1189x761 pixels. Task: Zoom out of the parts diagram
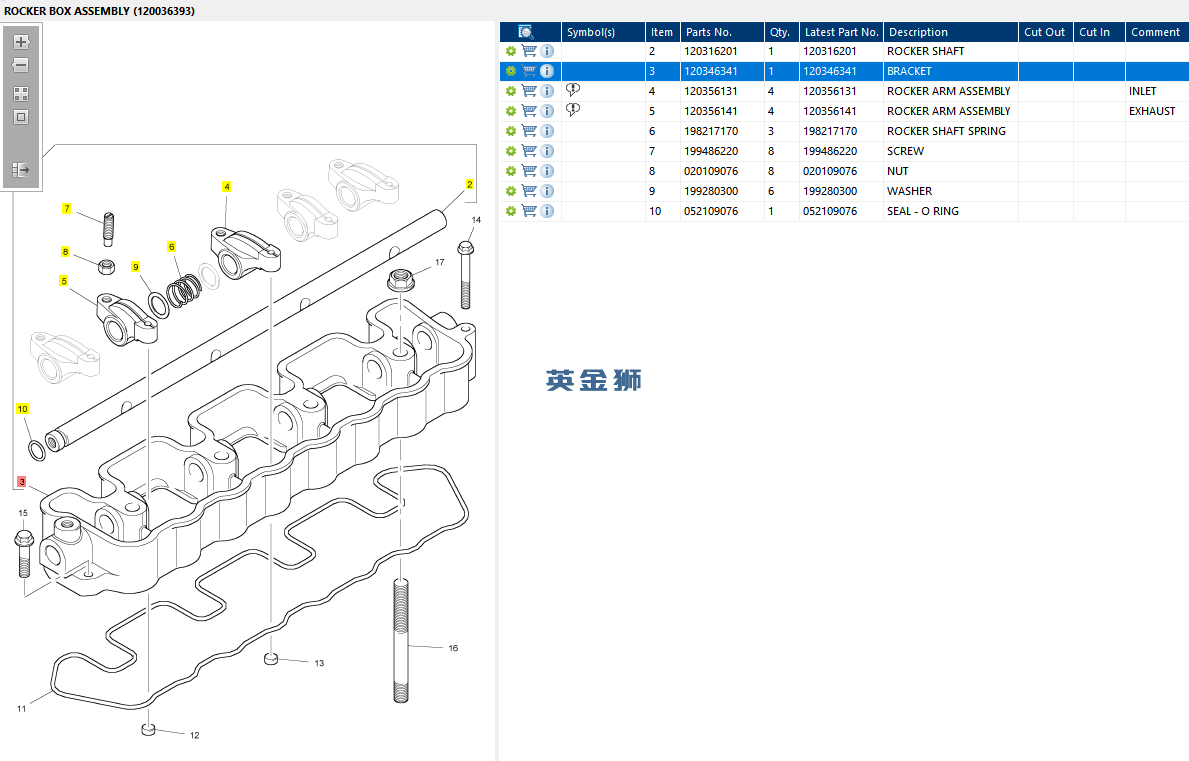click(20, 66)
